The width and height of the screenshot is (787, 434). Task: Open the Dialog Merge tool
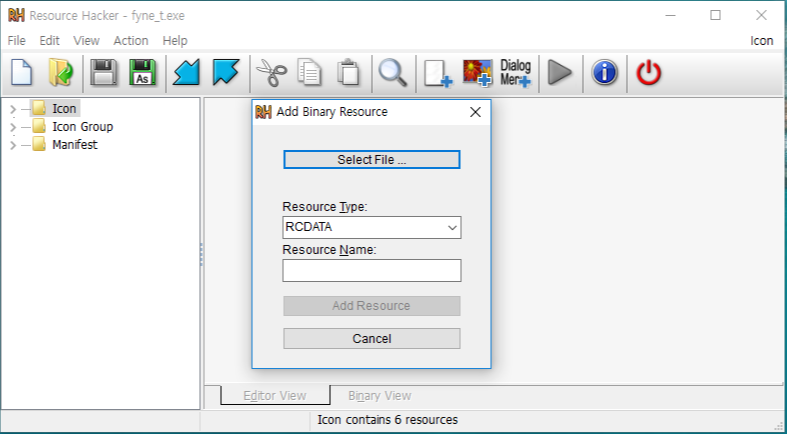click(x=515, y=73)
